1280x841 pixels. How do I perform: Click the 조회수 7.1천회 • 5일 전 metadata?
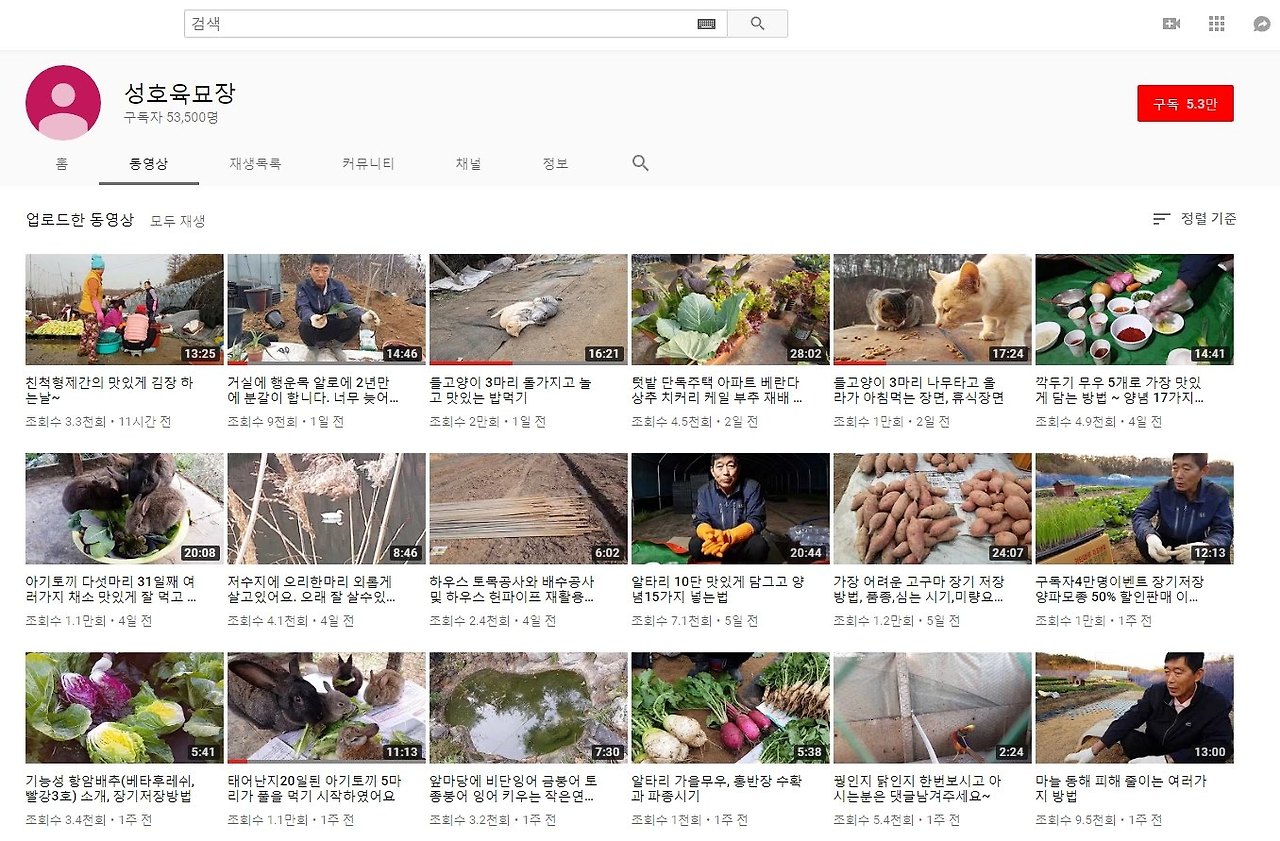[x=695, y=621]
